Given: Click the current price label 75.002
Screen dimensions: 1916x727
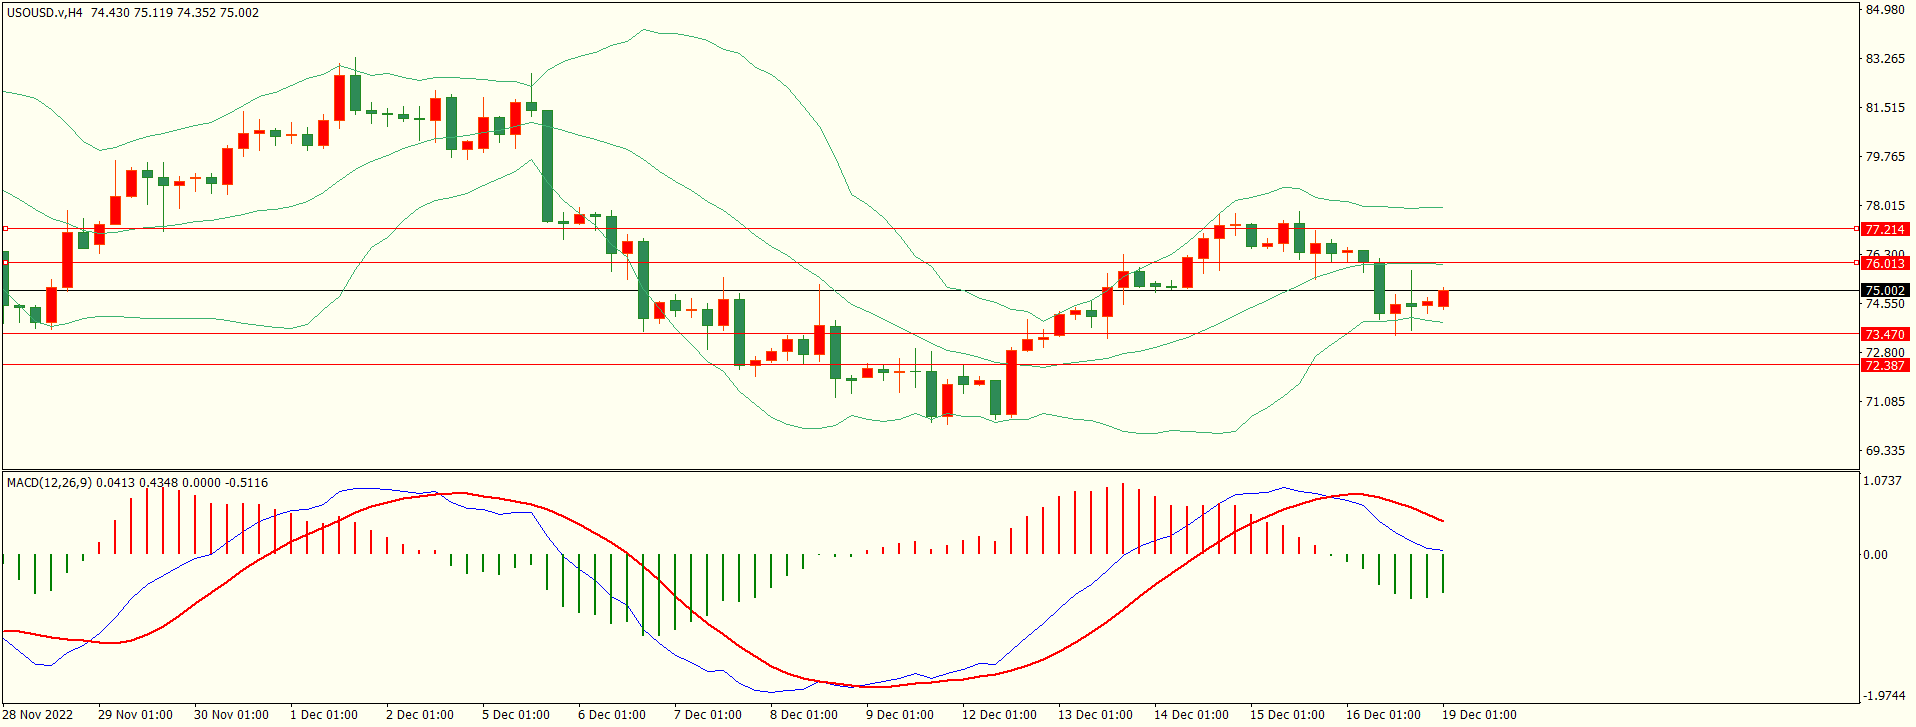Looking at the screenshot, I should tap(1884, 291).
